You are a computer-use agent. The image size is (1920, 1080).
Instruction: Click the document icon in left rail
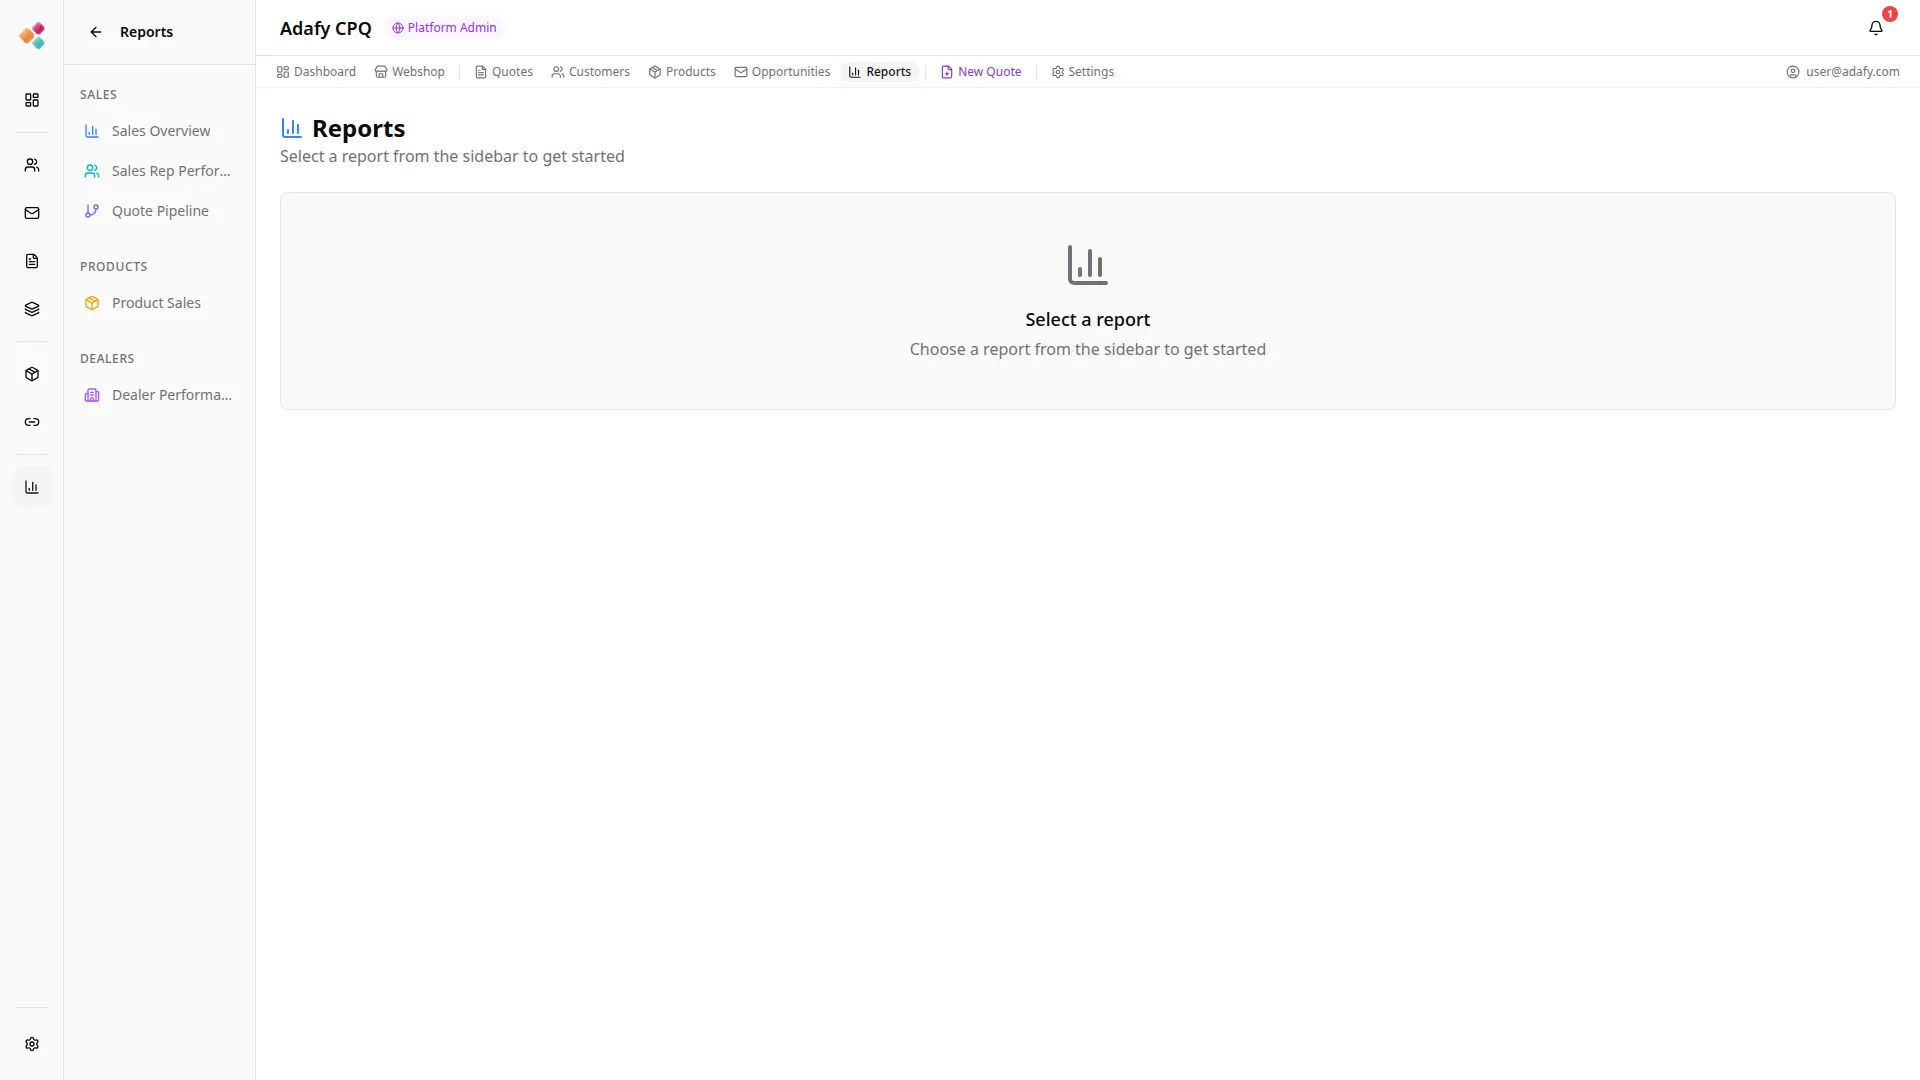pos(32,261)
